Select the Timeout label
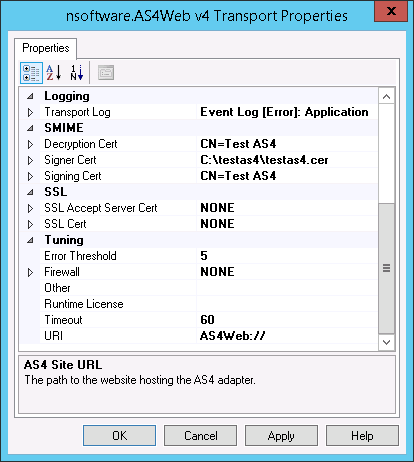 click(x=63, y=320)
